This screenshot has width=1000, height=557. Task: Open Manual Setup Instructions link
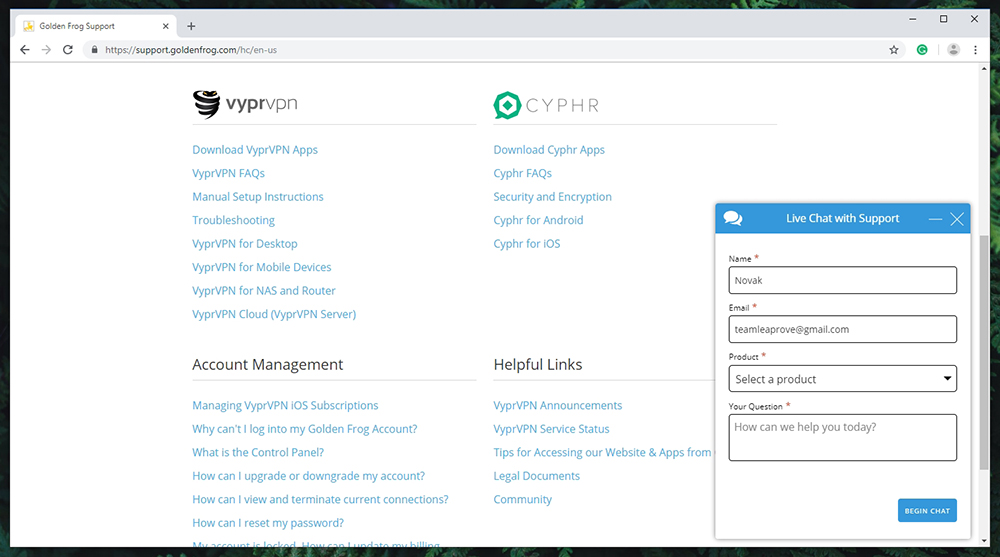(x=258, y=197)
